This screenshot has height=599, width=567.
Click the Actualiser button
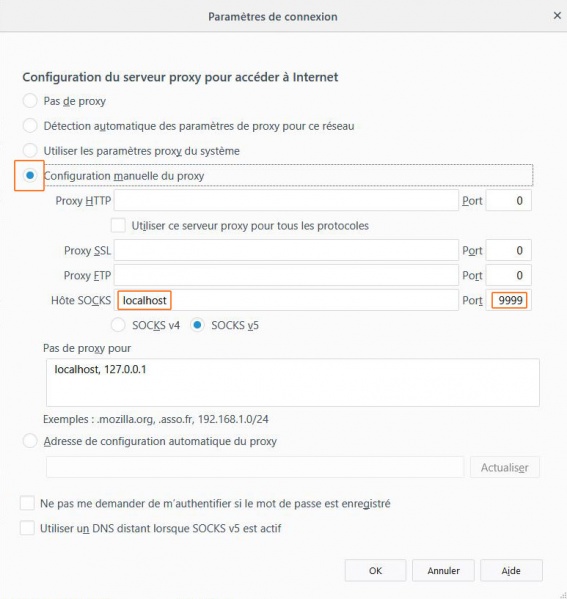505,467
